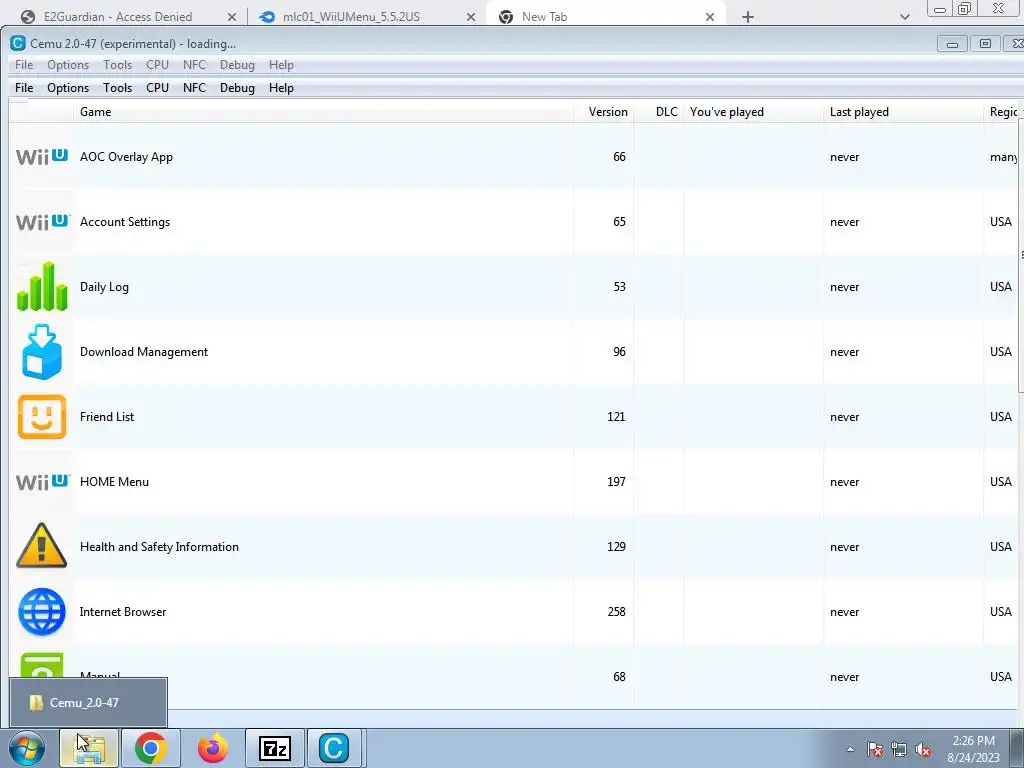The height and width of the screenshot is (768, 1024).
Task: Select the Daily Log bar chart icon
Action: (42, 287)
